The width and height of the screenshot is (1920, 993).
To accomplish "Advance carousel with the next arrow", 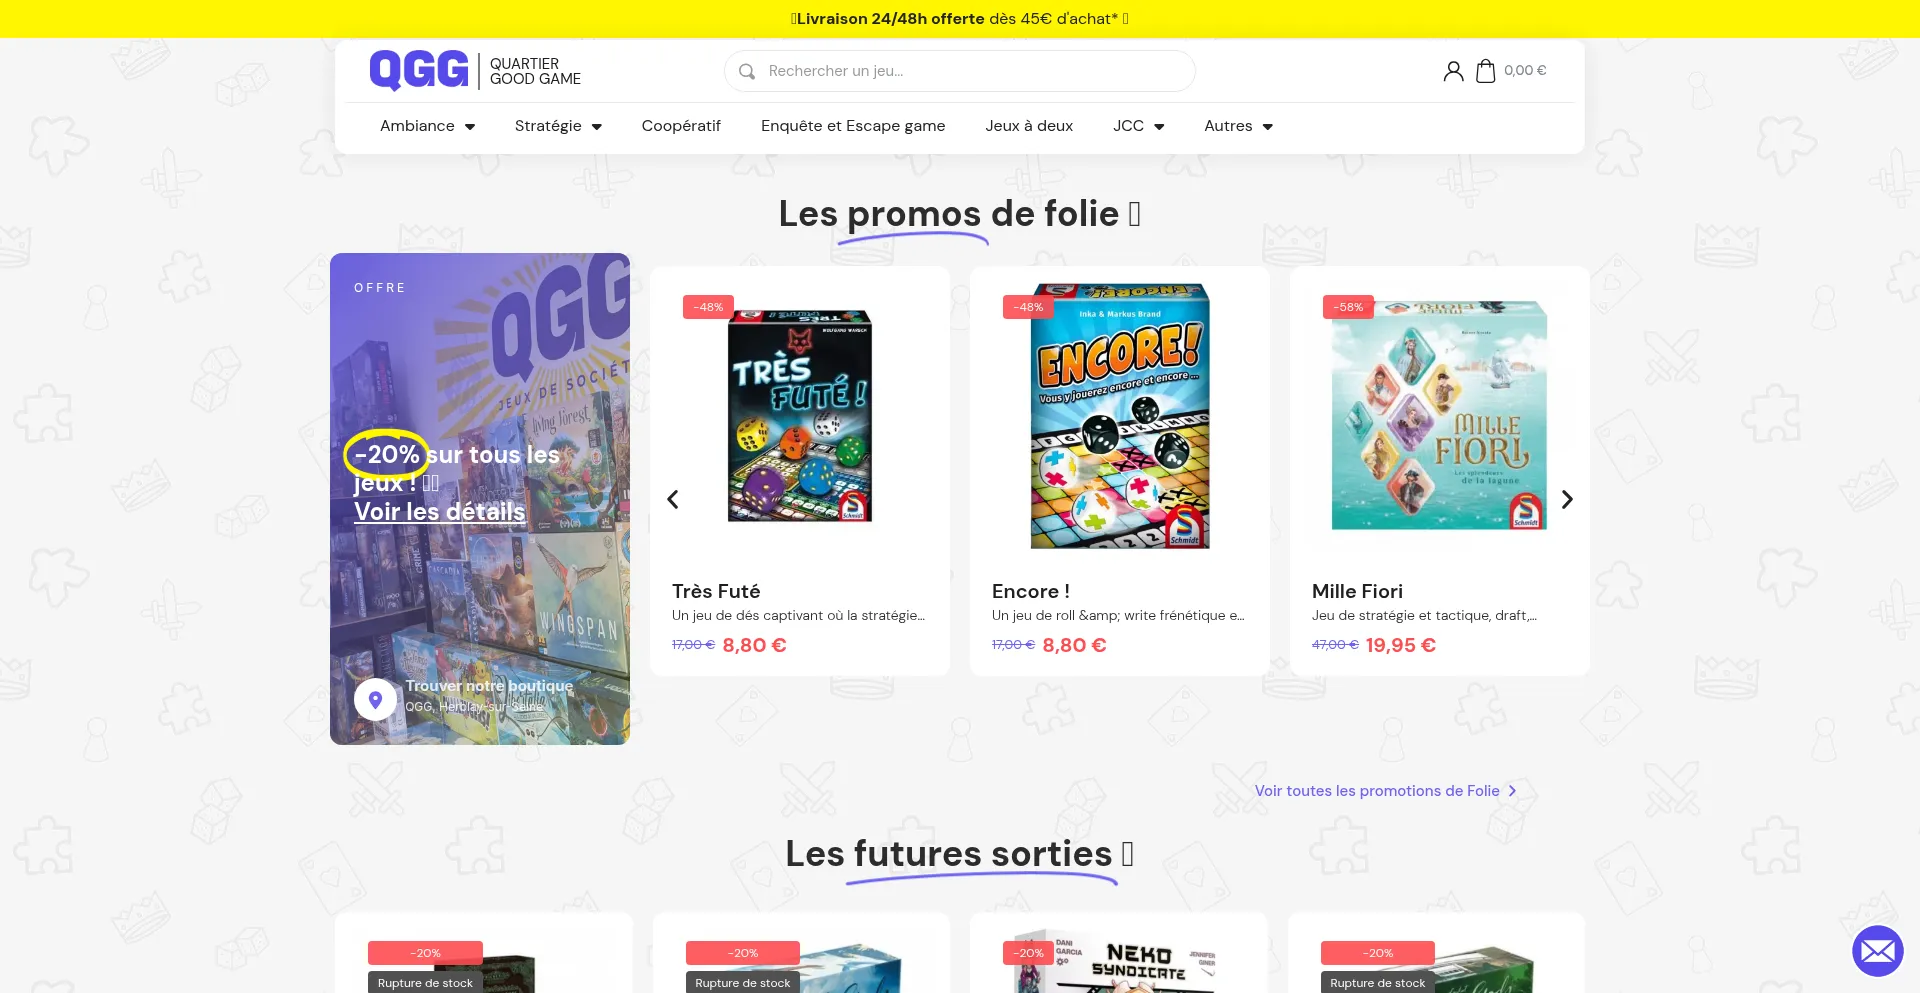I will click(1567, 499).
